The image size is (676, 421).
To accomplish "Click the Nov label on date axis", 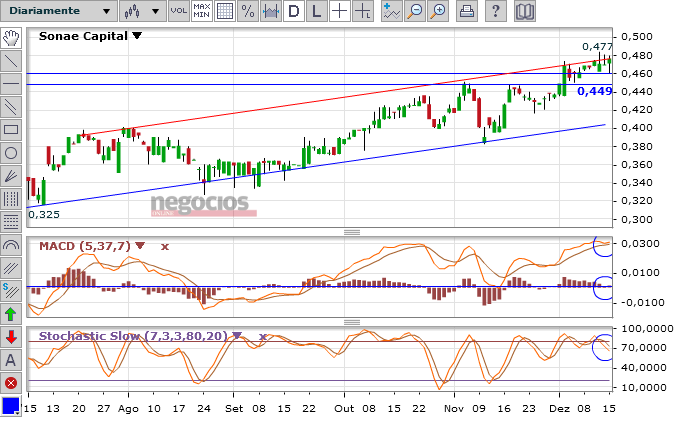I will point(454,409).
